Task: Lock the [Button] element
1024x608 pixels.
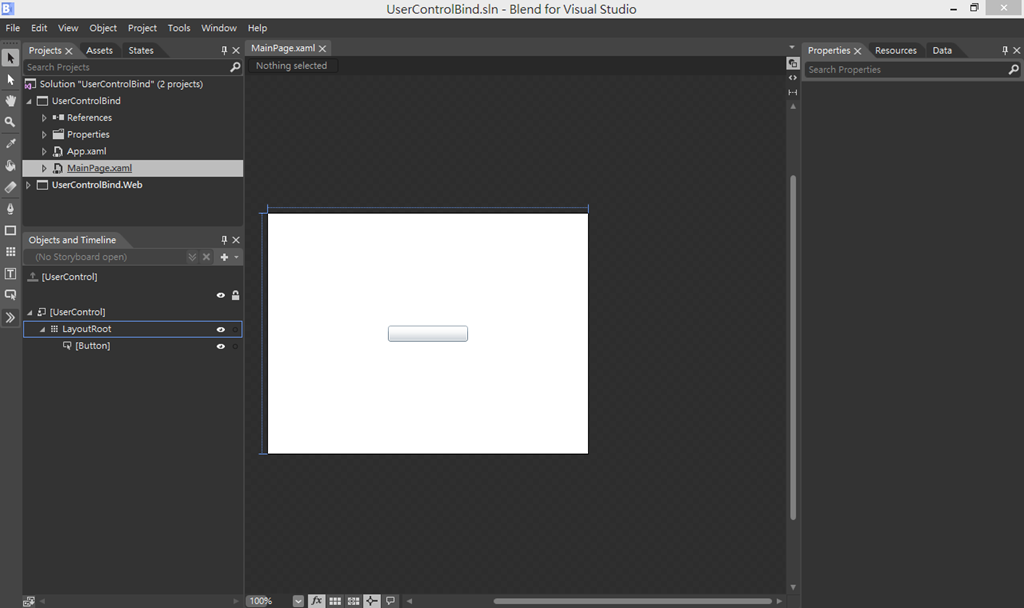Action: [235, 346]
